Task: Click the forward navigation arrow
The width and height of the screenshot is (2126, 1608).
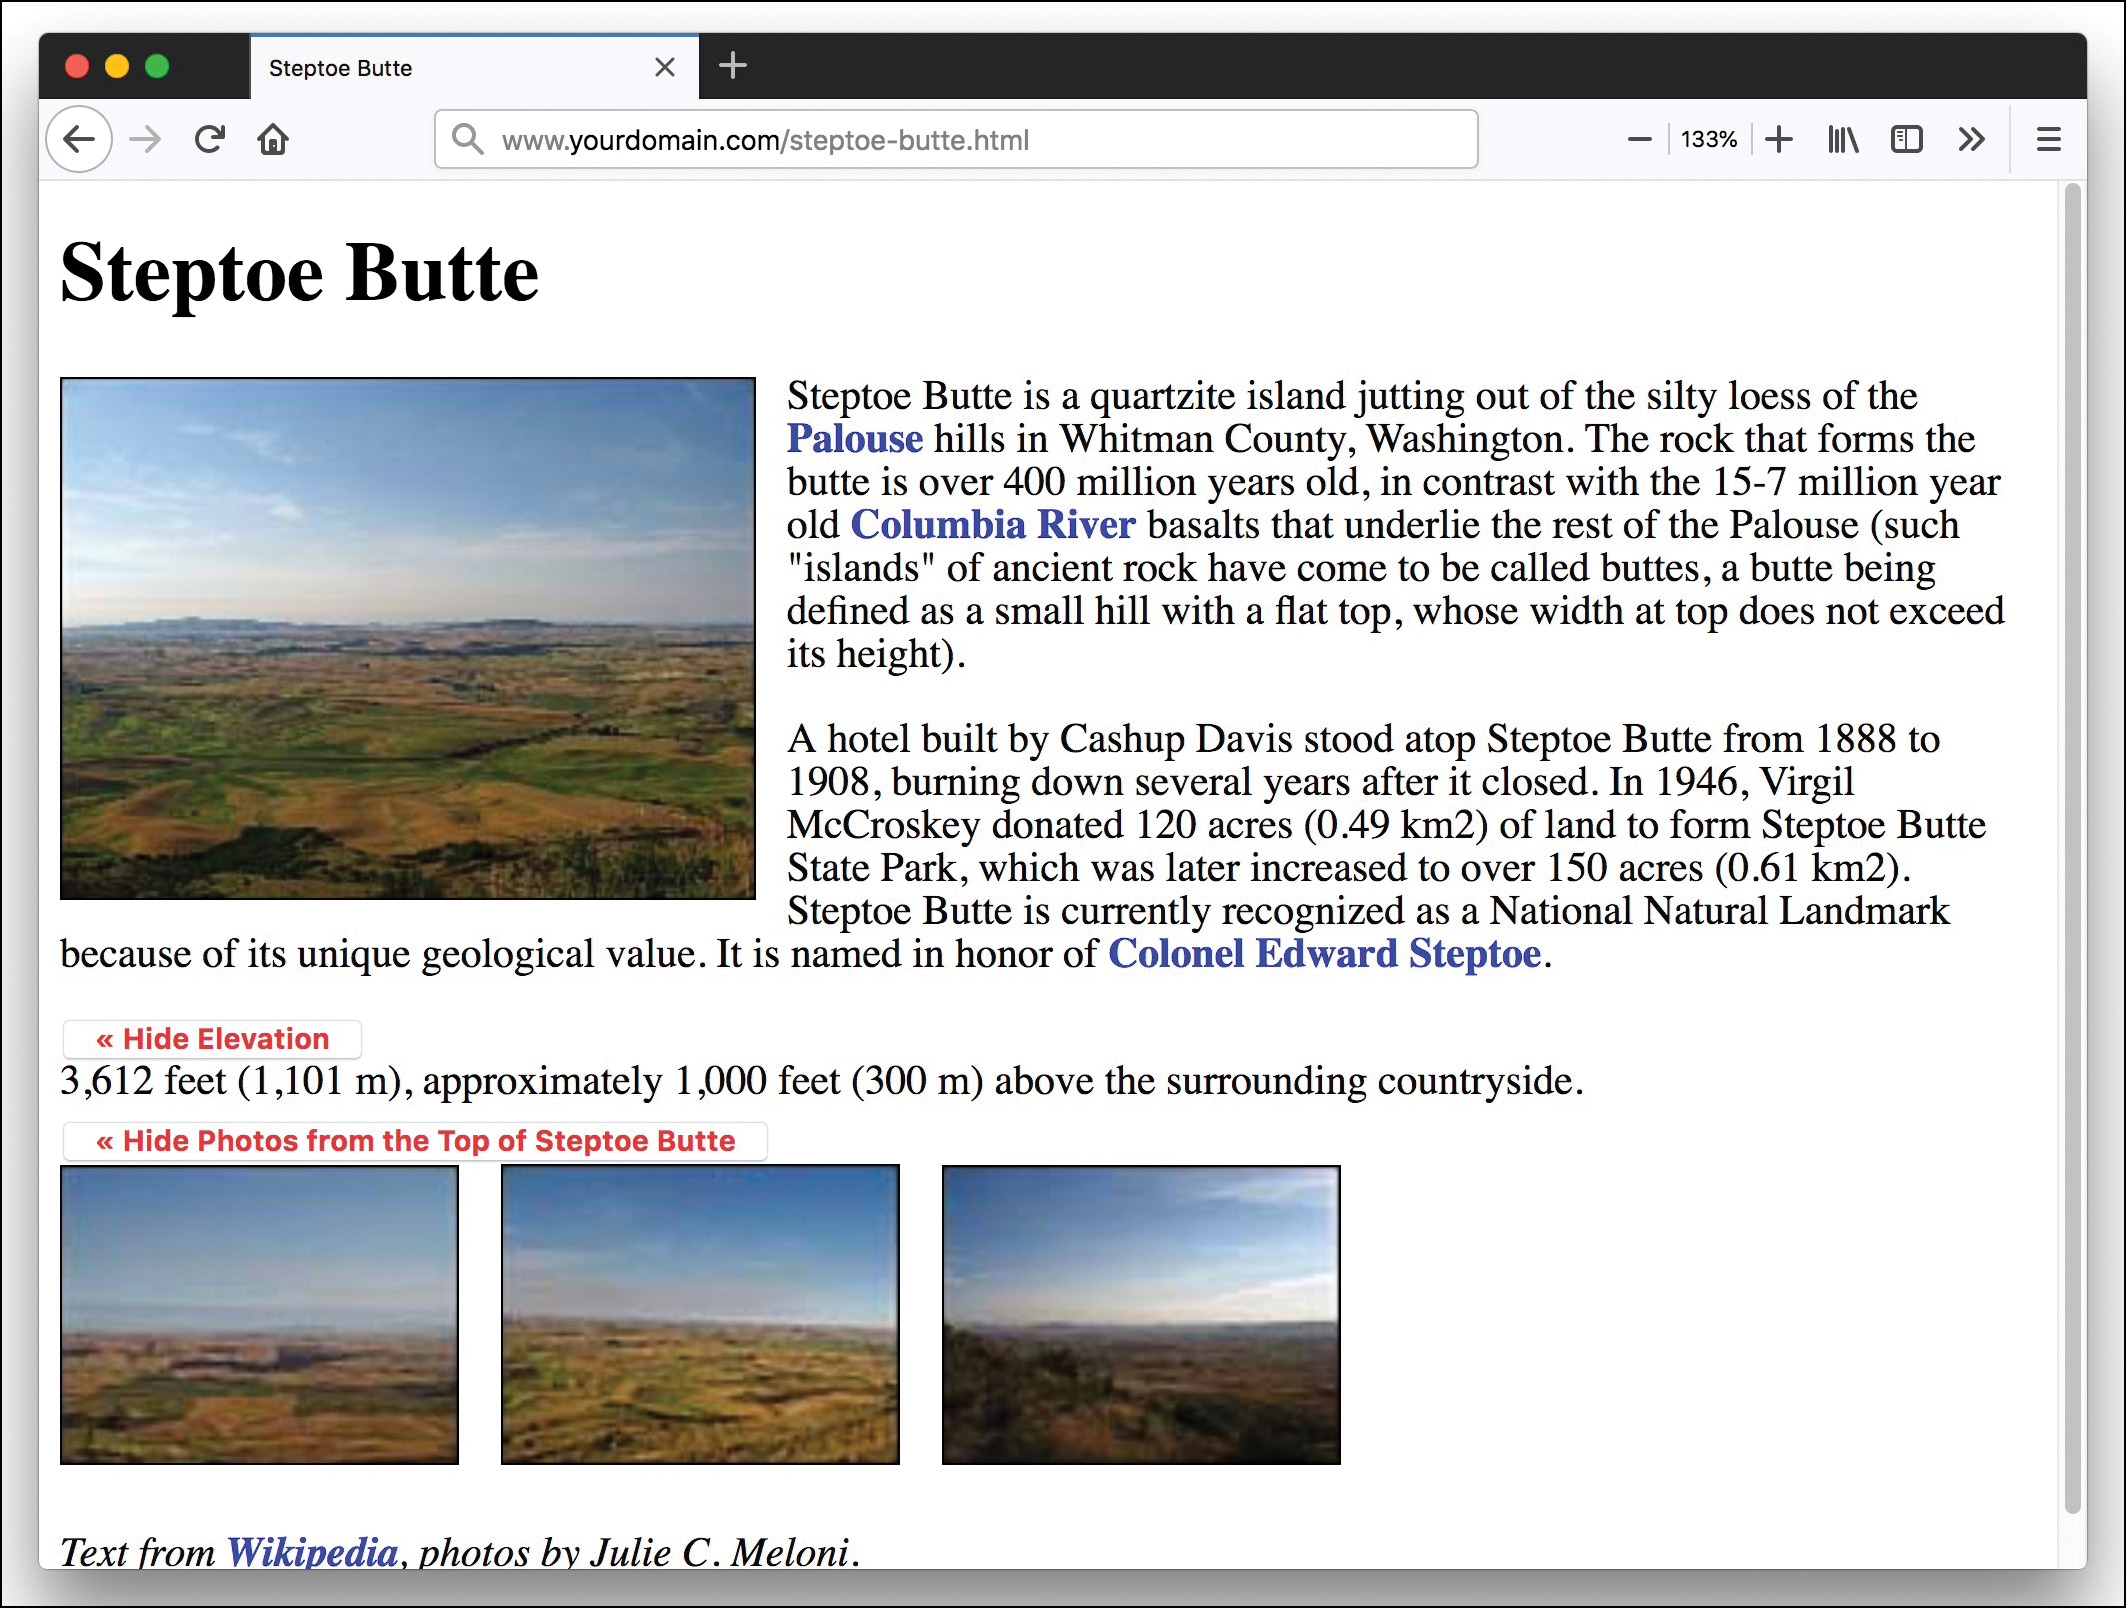Action: coord(144,139)
